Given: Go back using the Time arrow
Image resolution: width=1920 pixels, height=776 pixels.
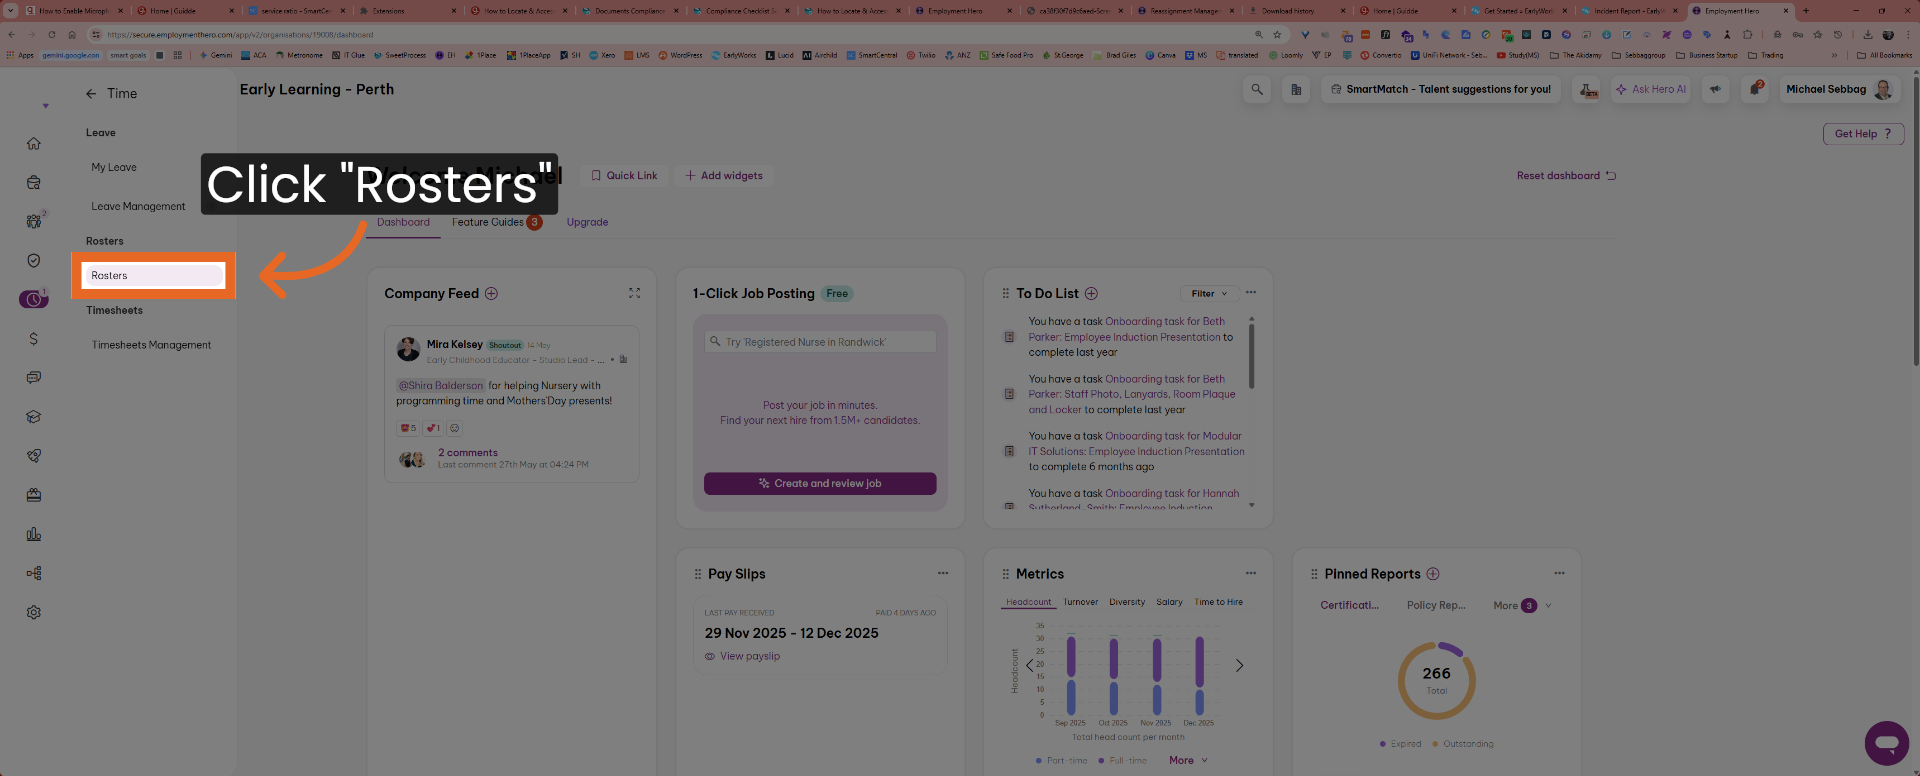Looking at the screenshot, I should (x=91, y=93).
